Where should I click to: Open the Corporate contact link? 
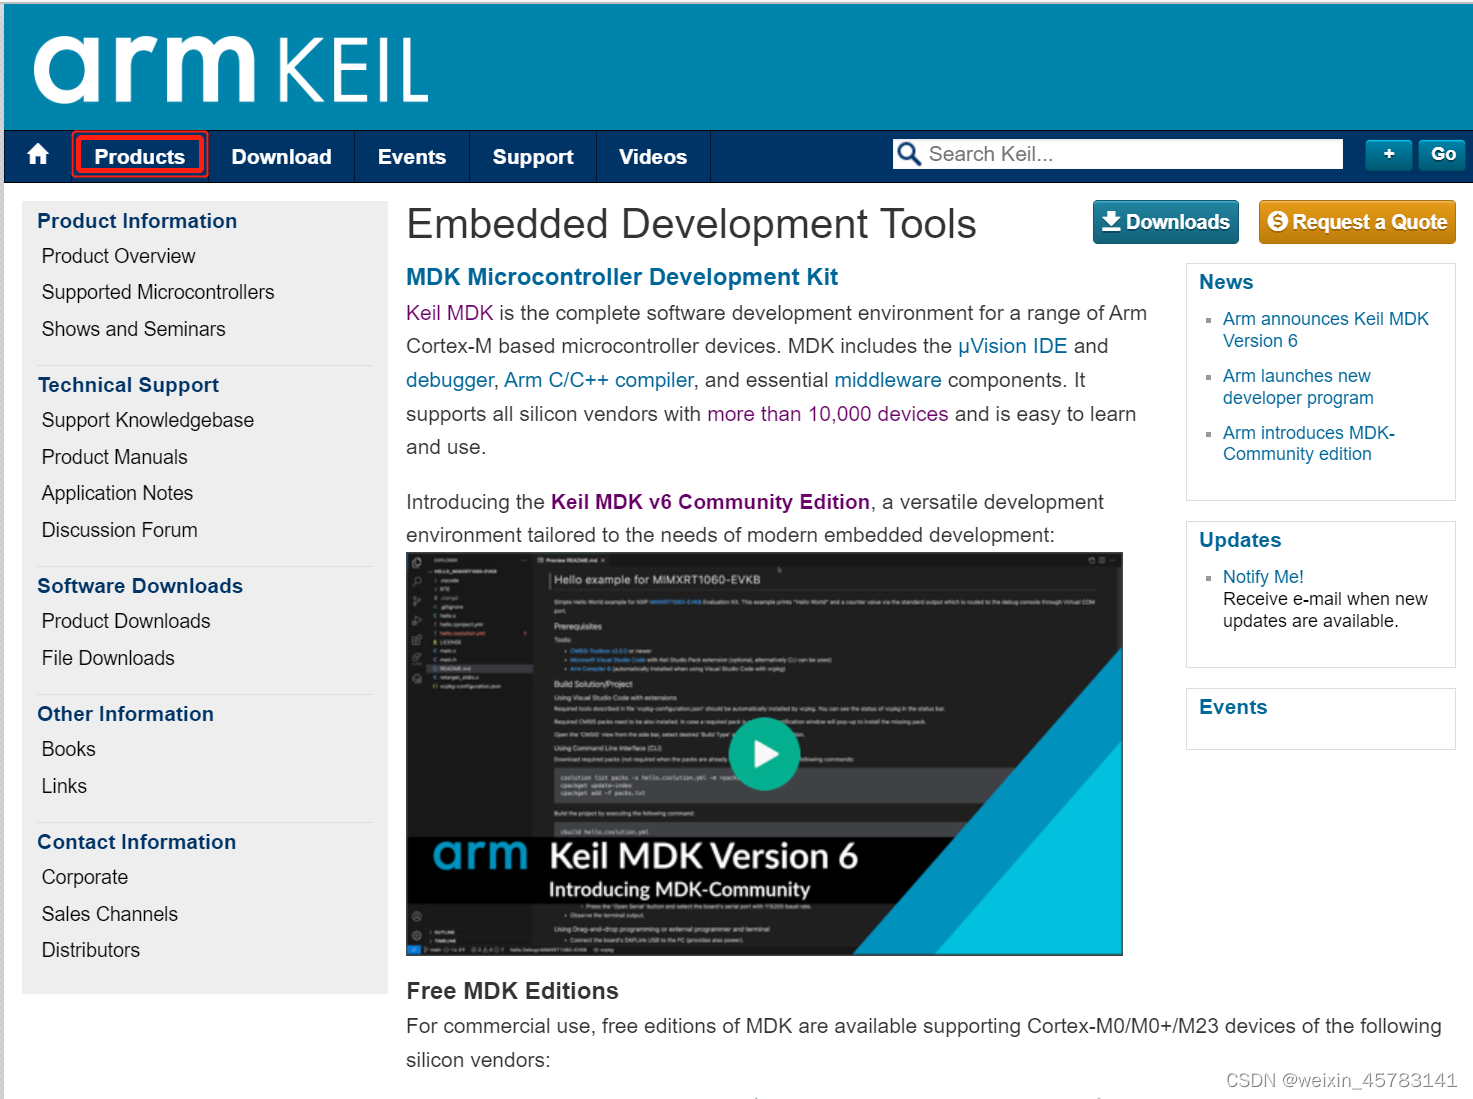pos(85,877)
